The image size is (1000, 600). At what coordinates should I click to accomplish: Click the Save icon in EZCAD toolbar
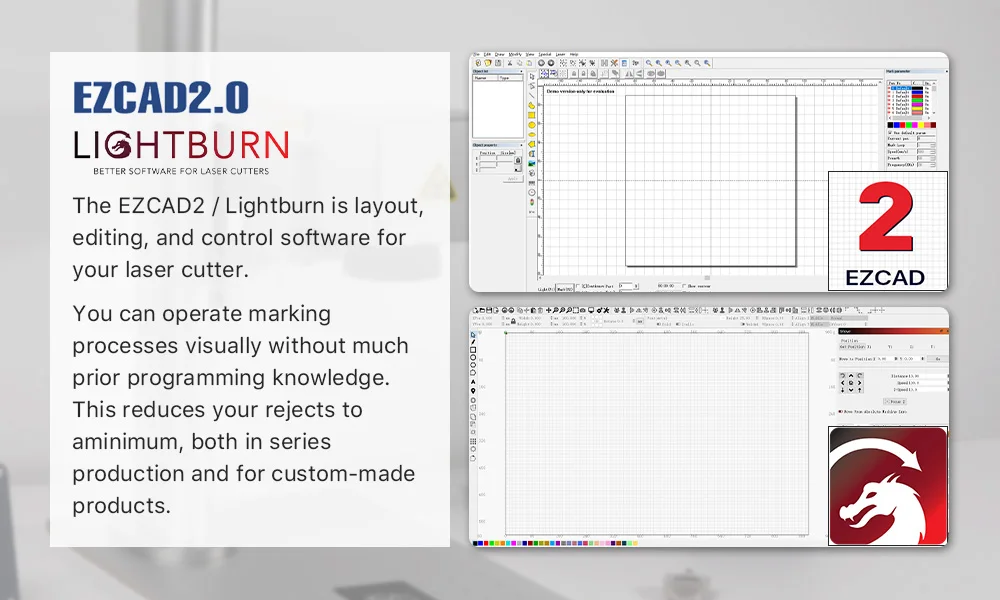click(x=498, y=63)
